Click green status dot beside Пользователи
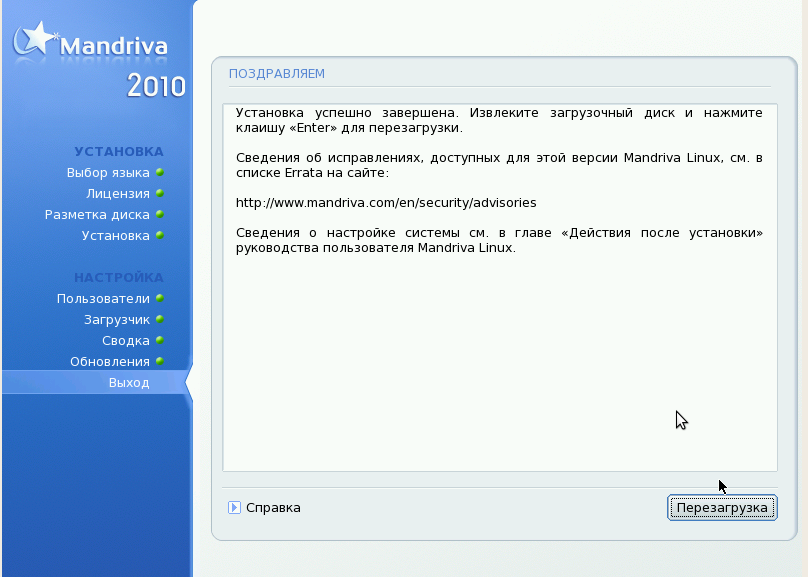The height and width of the screenshot is (577, 808). [x=160, y=298]
